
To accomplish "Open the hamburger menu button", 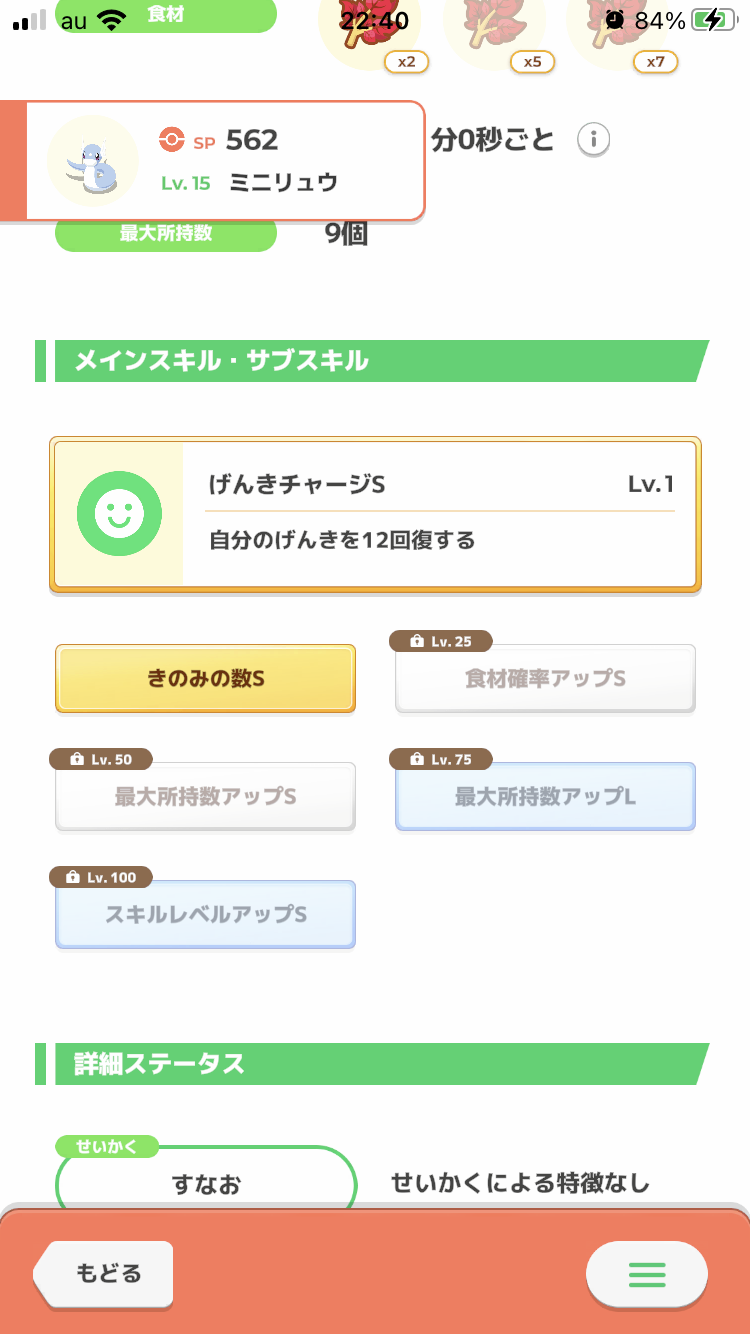I will (x=646, y=1274).
